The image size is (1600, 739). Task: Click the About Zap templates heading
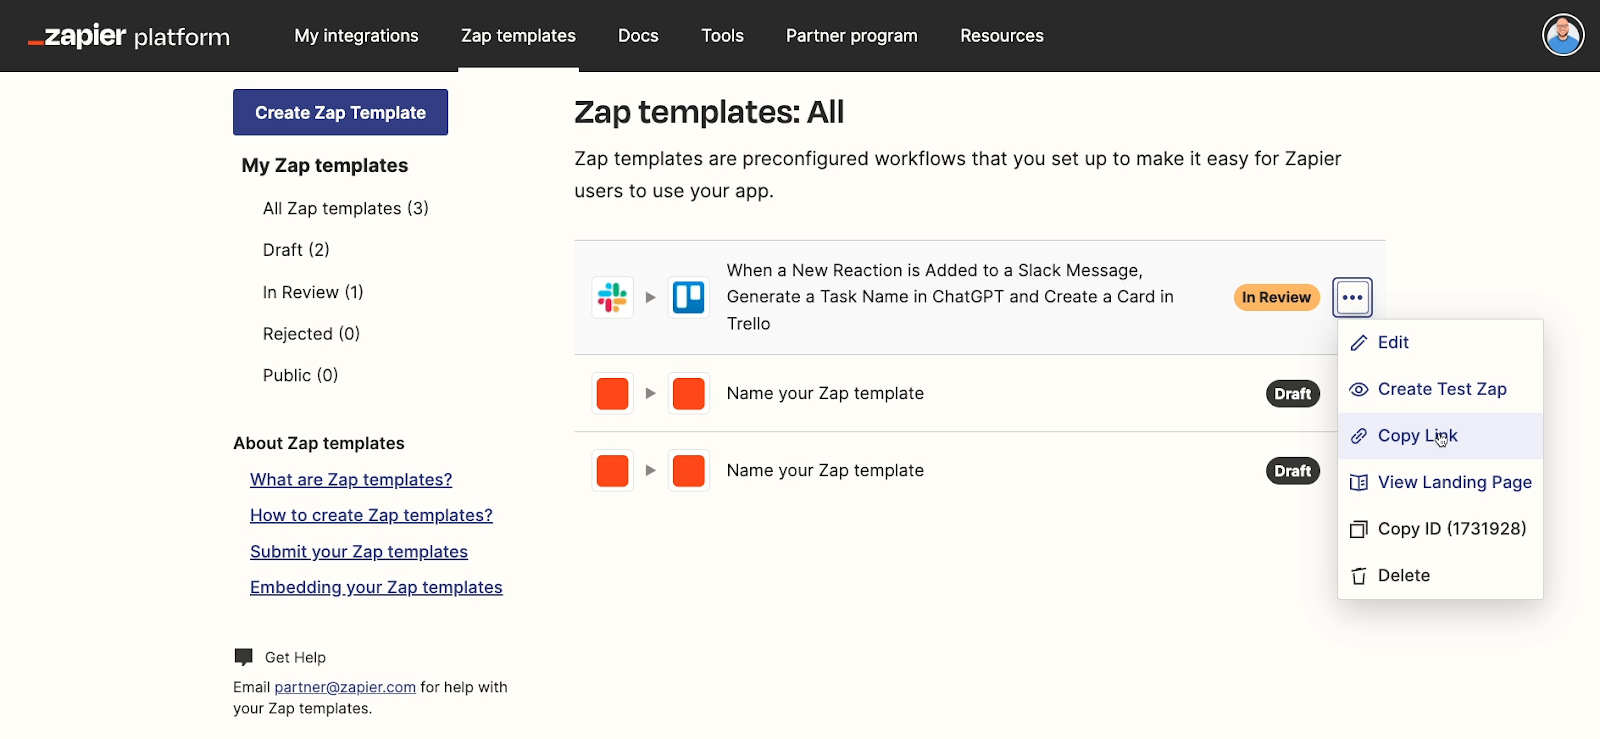[x=319, y=443]
